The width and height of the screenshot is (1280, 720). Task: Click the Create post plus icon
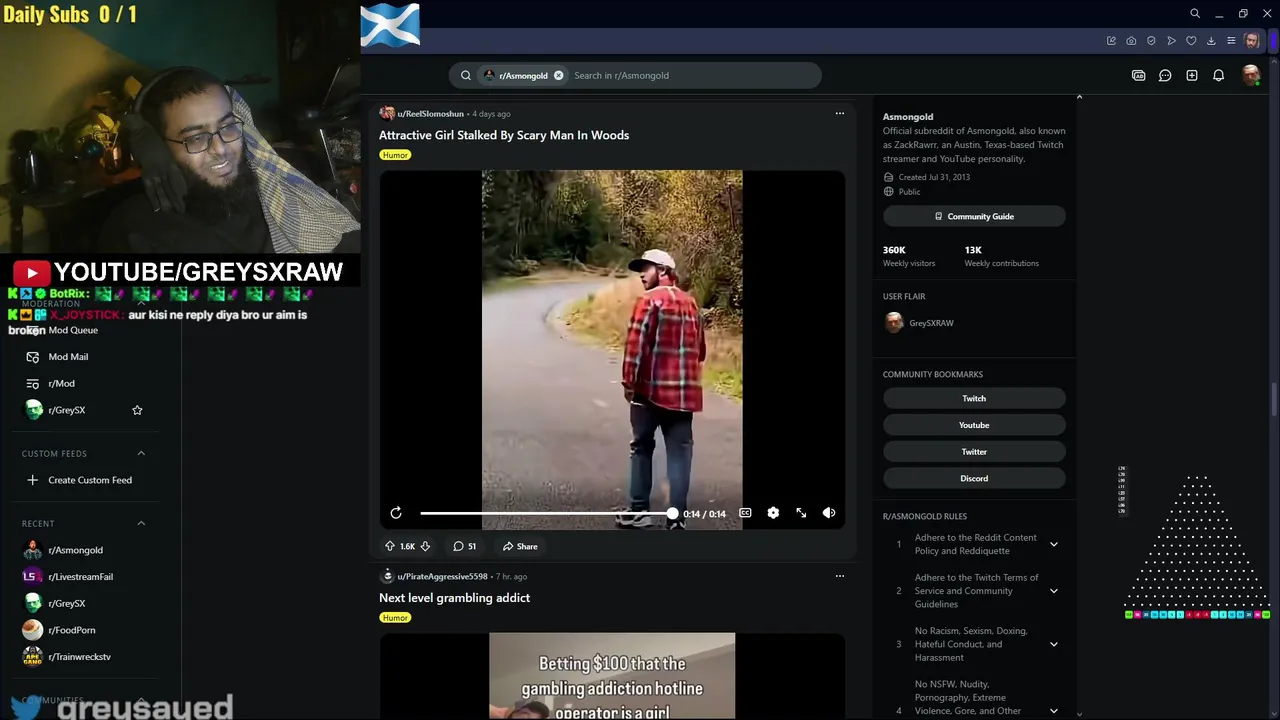[x=1192, y=75]
